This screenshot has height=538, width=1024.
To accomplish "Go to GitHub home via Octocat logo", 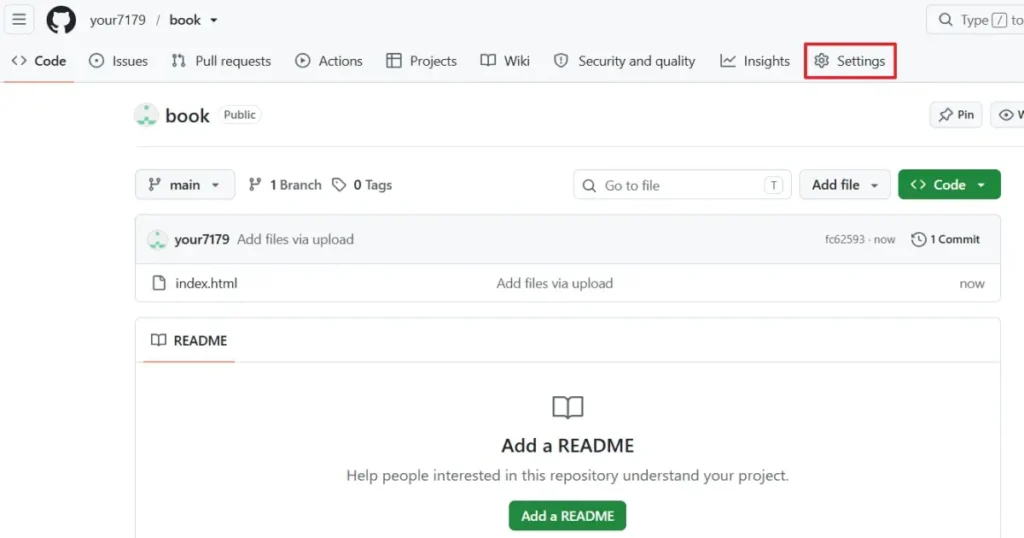I will point(61,20).
